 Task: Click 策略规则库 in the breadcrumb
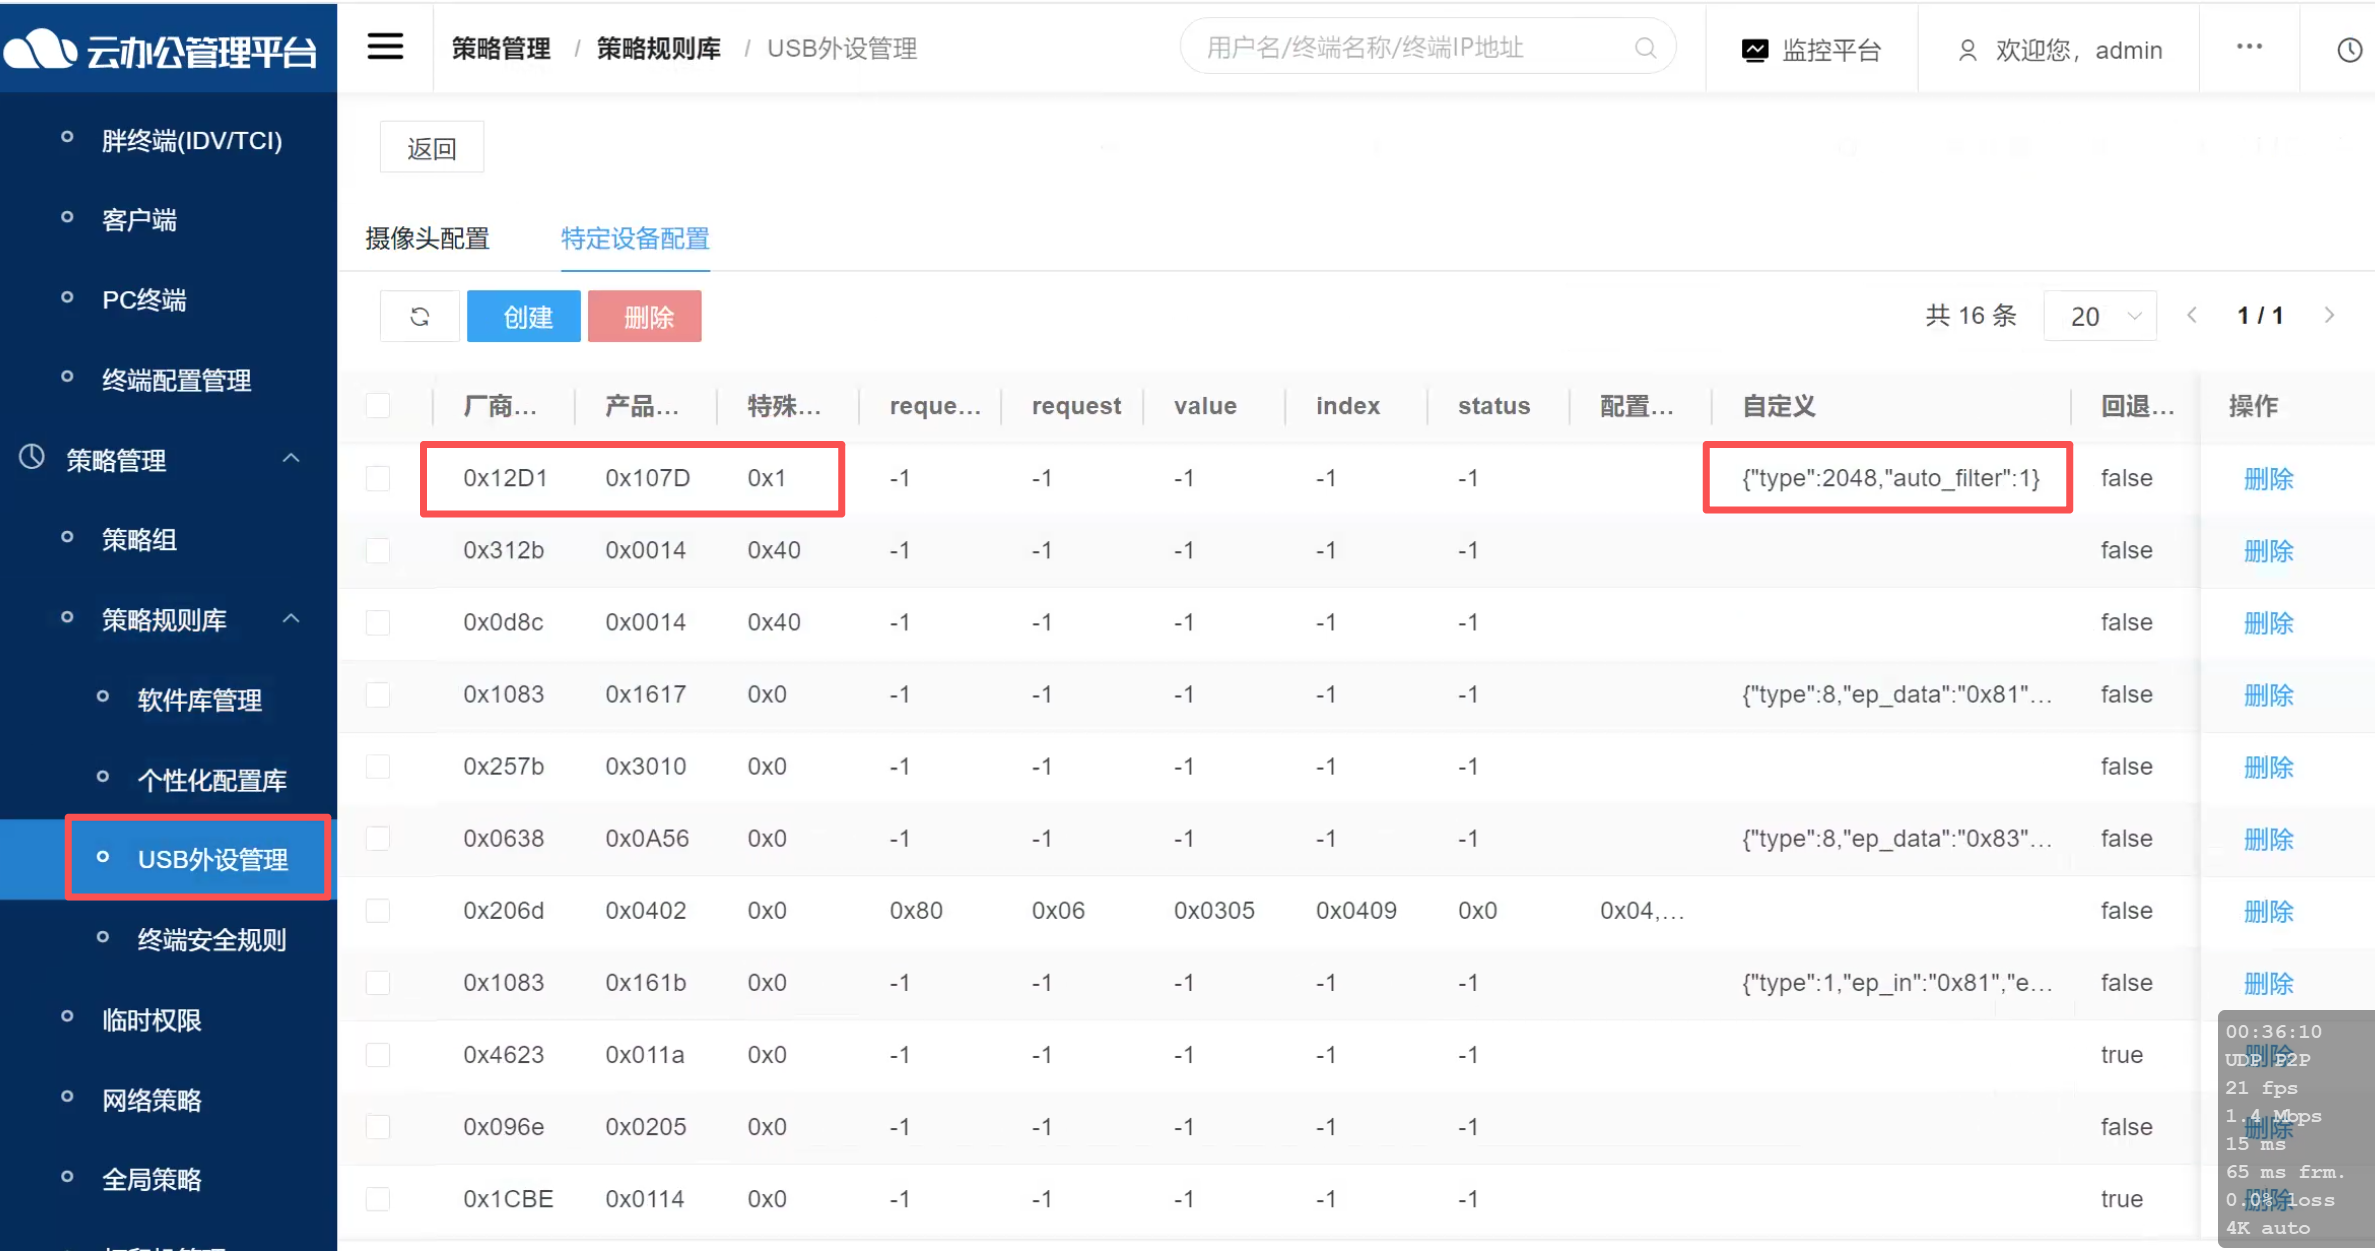659,48
